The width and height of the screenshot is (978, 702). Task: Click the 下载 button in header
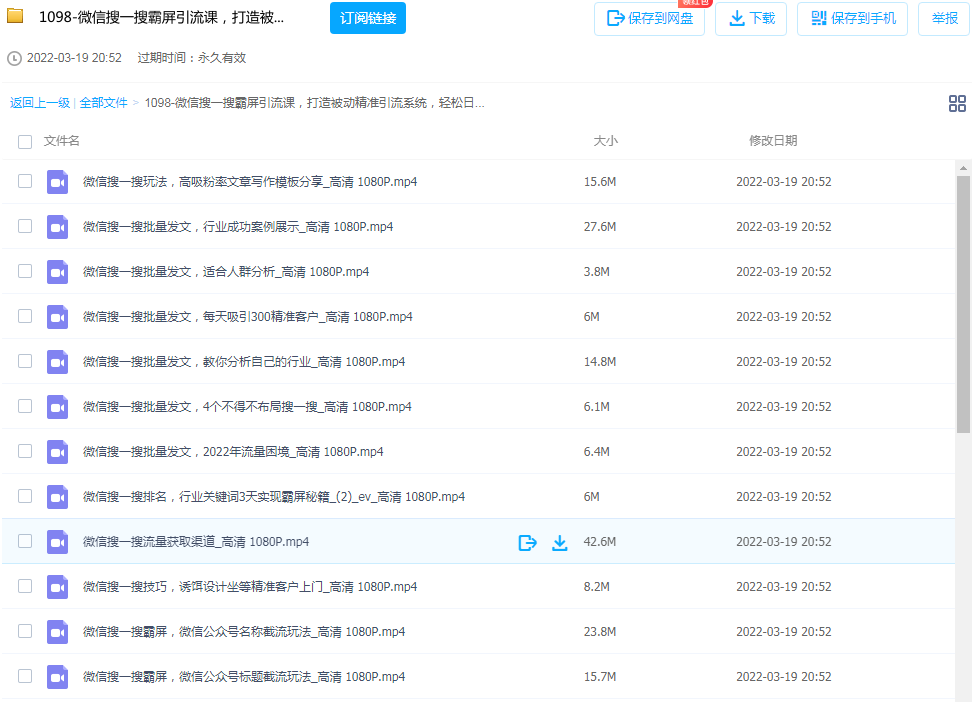coord(751,19)
